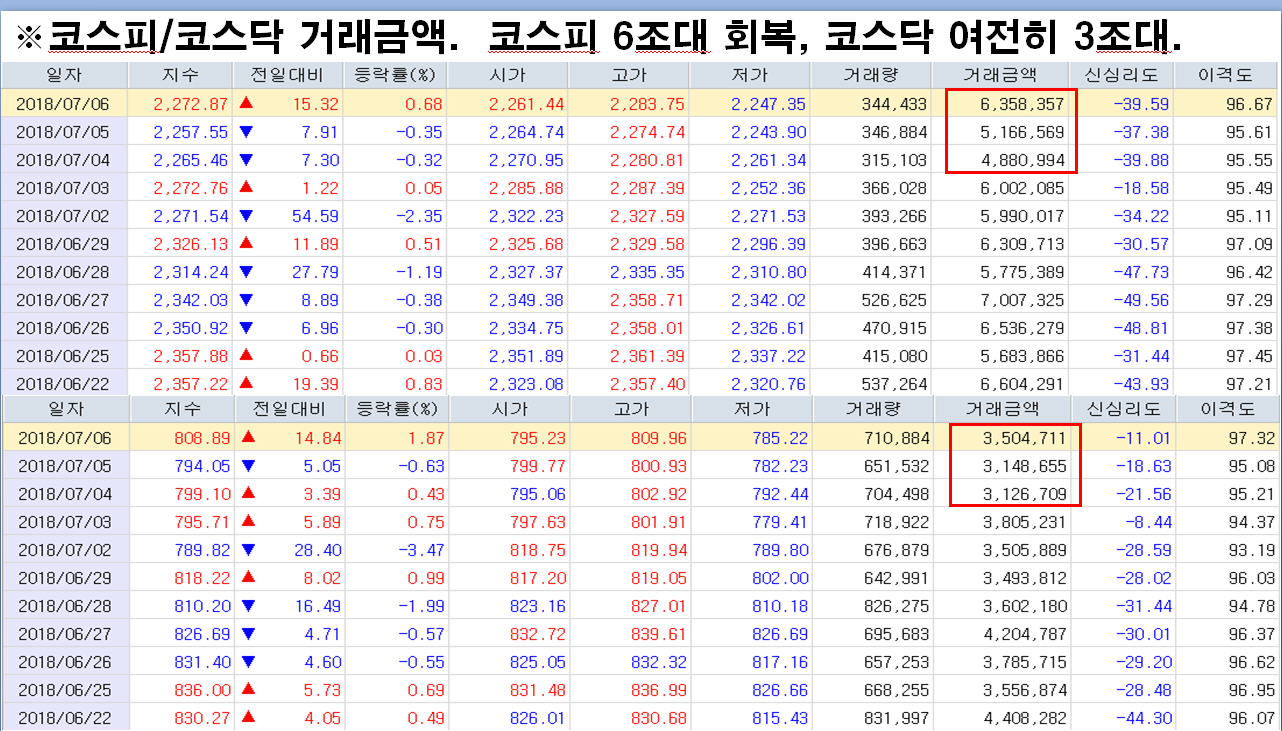Click the red up arrow beside 19.39

coord(246,384)
